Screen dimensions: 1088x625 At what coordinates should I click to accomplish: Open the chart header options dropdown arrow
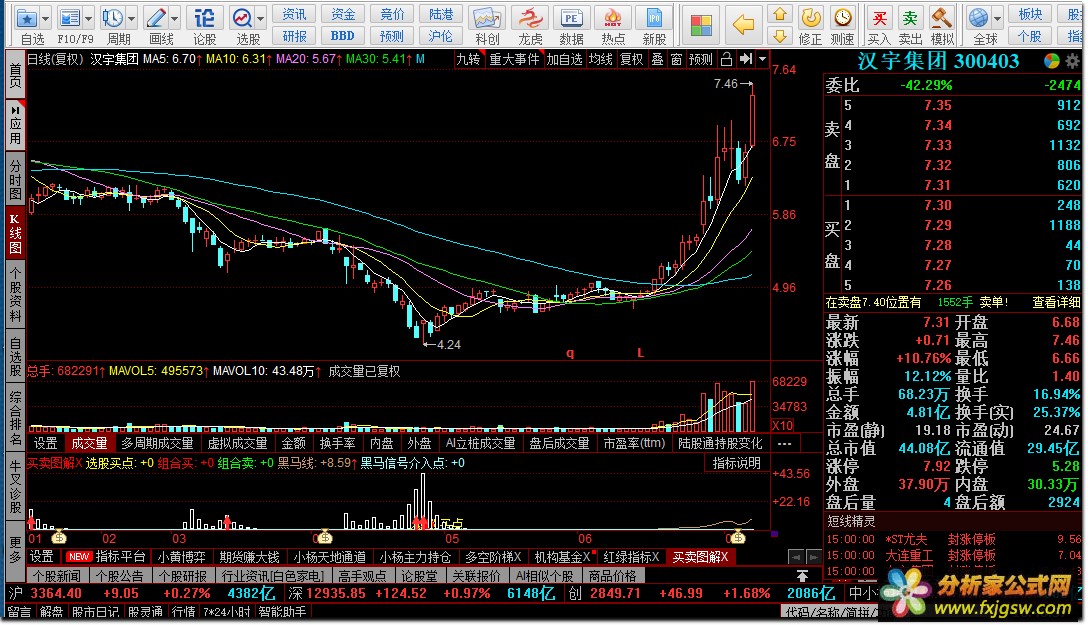(763, 59)
